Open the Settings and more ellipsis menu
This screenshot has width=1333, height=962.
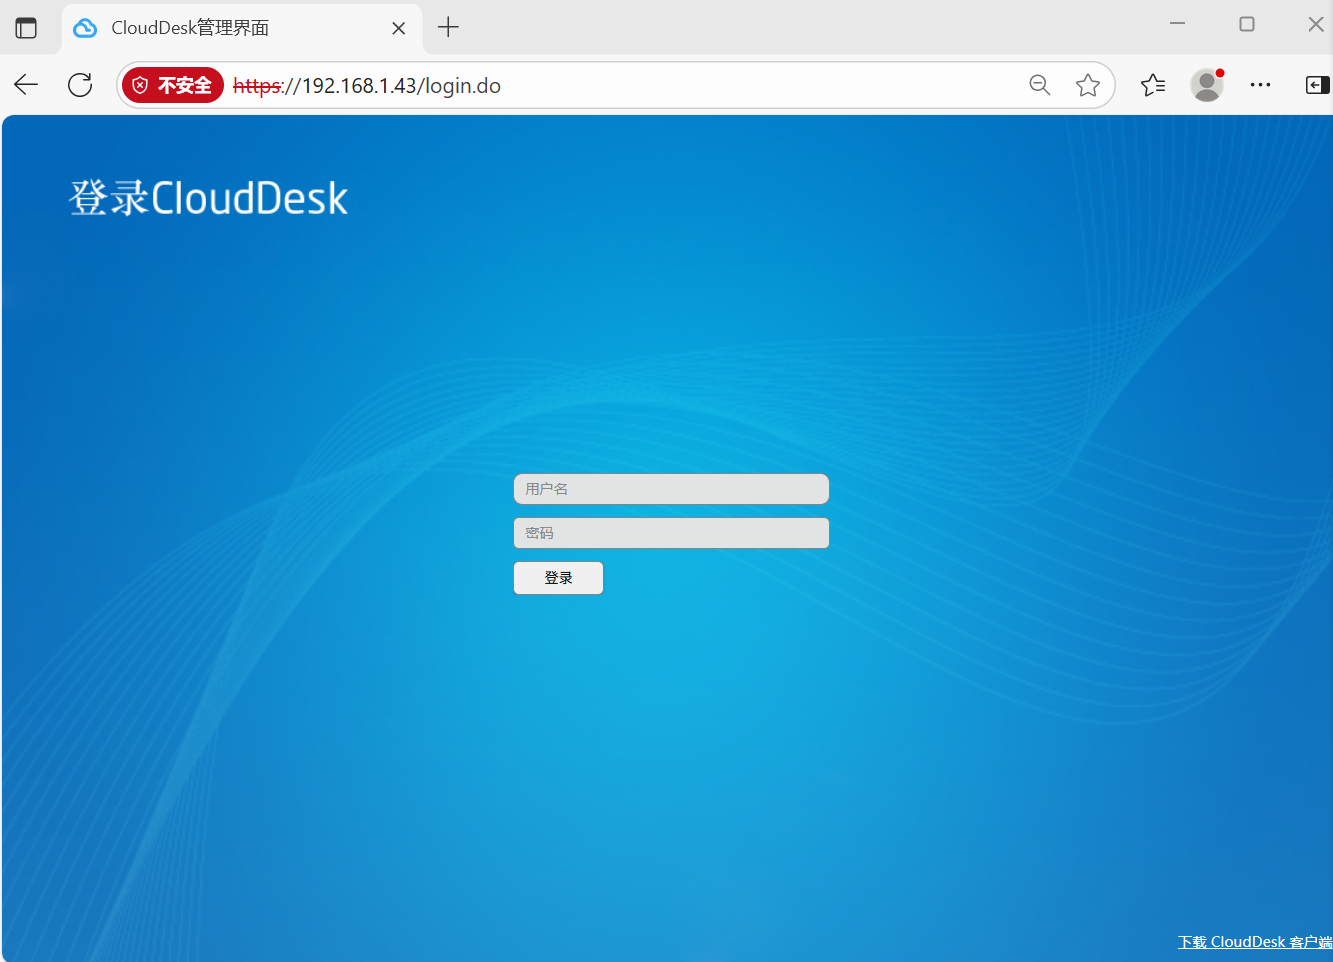(1260, 85)
